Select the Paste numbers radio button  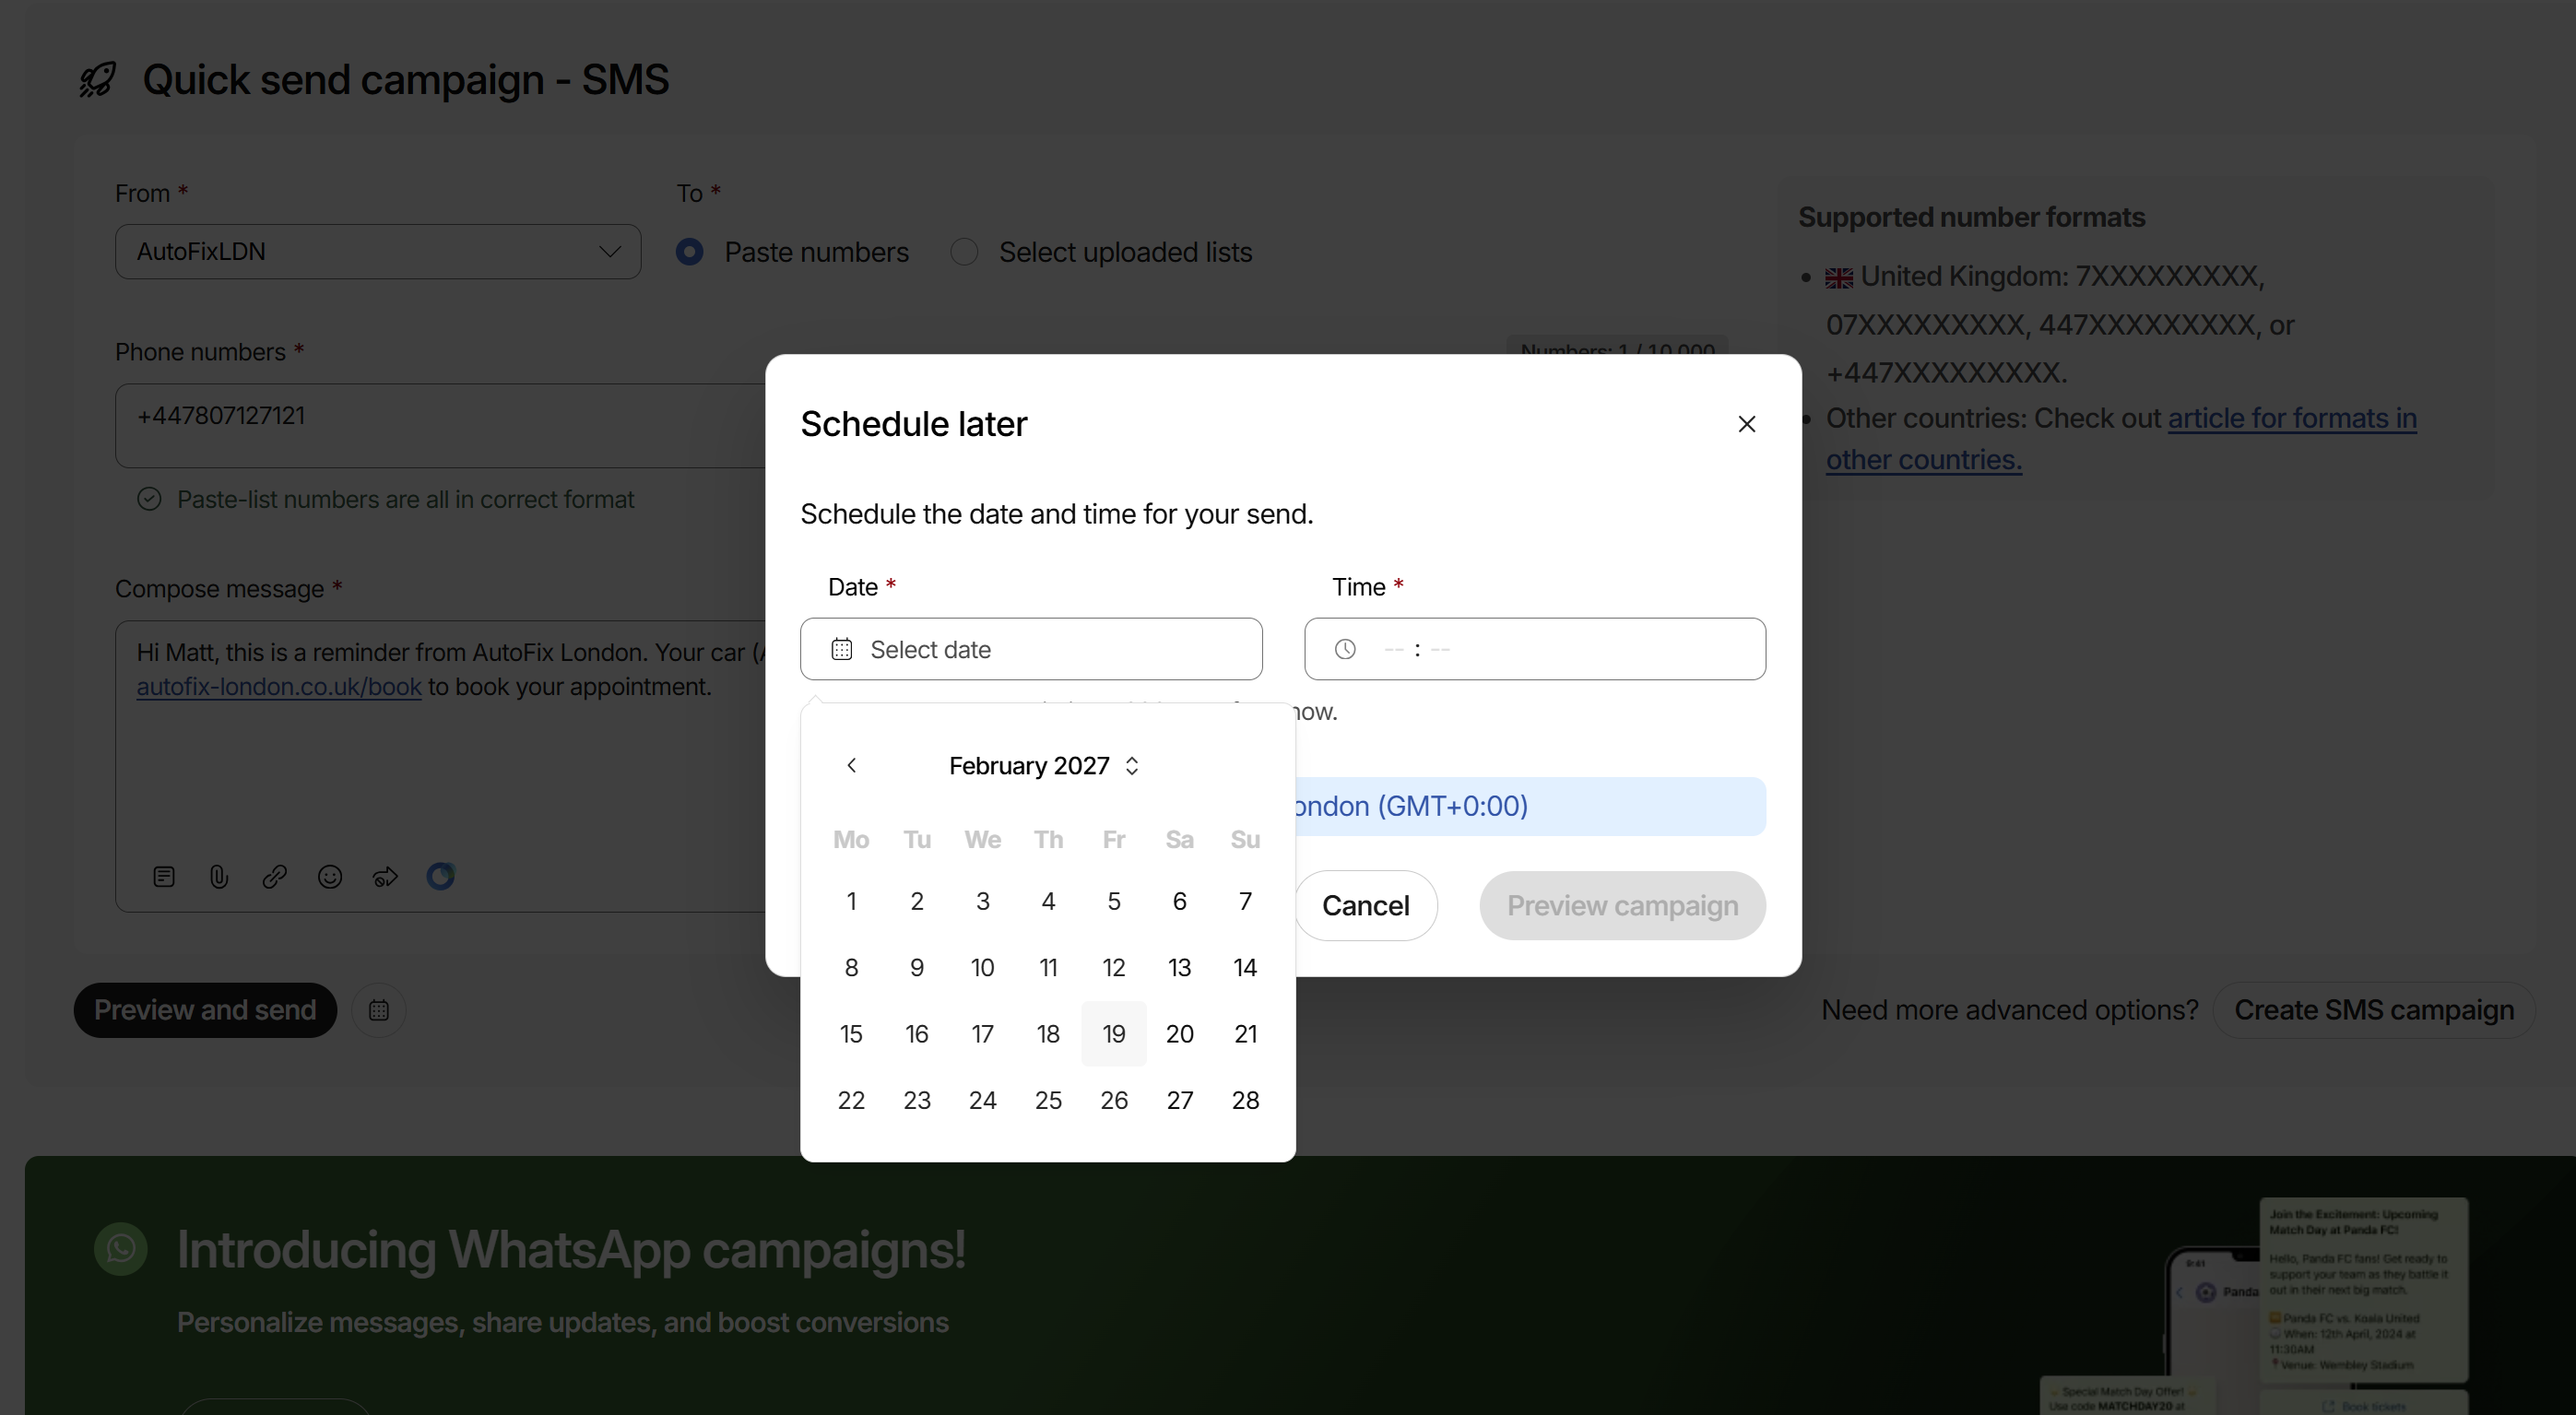[x=689, y=252]
